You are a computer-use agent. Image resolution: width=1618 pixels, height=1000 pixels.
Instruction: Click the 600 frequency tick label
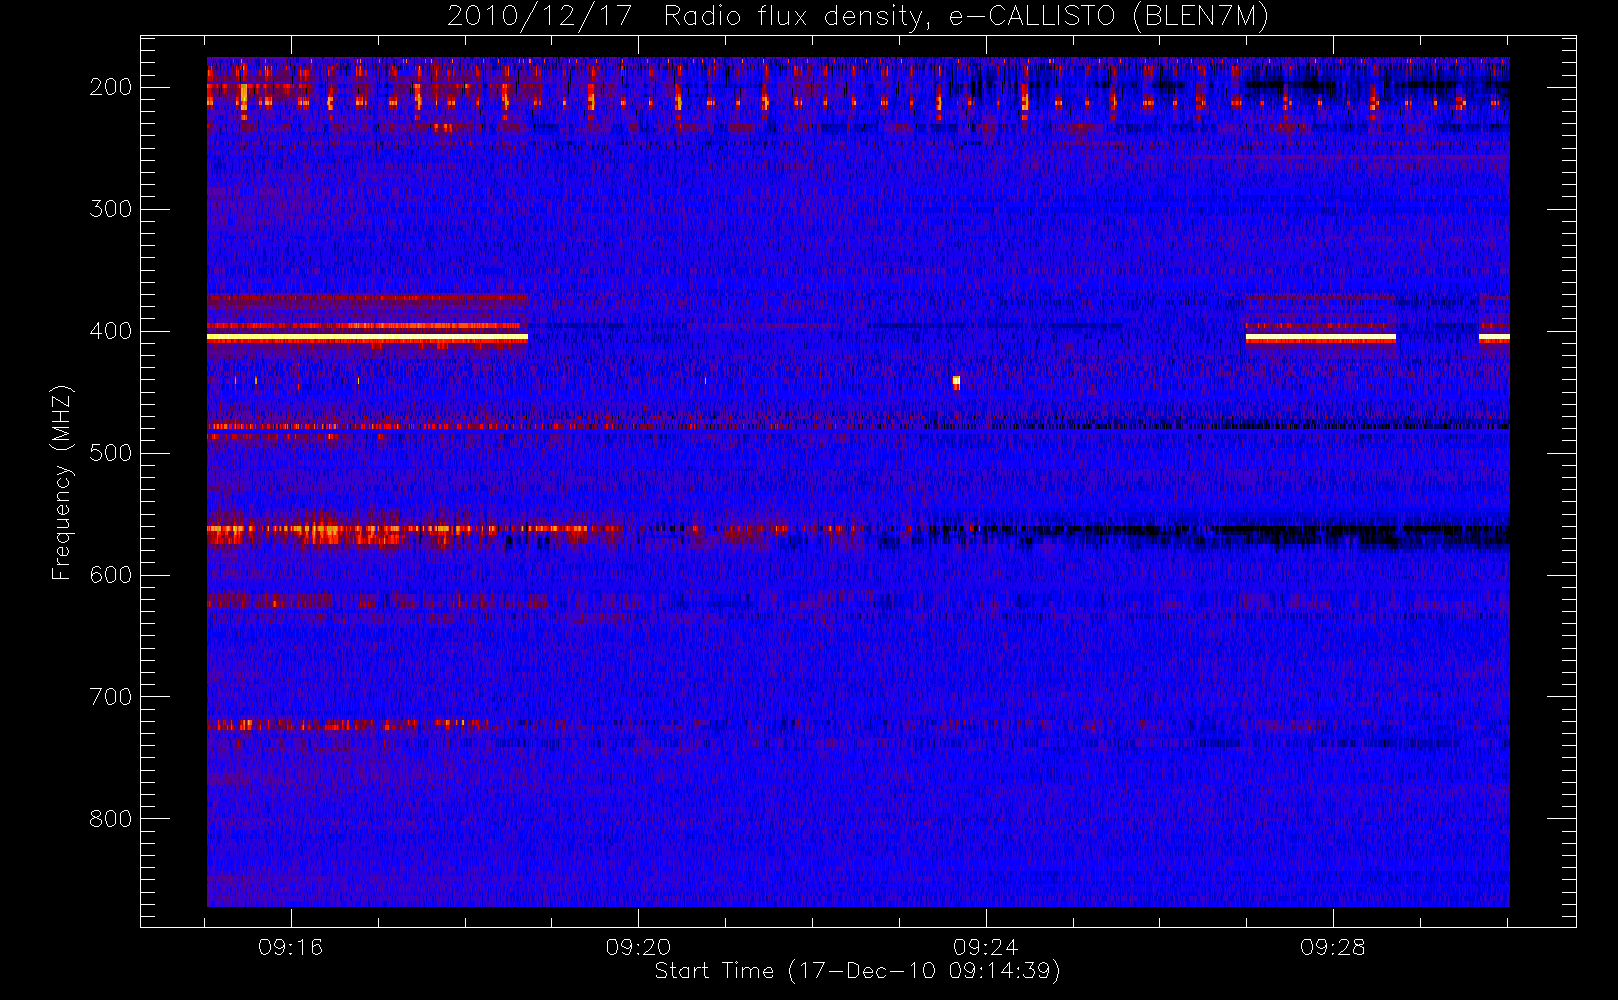(111, 575)
